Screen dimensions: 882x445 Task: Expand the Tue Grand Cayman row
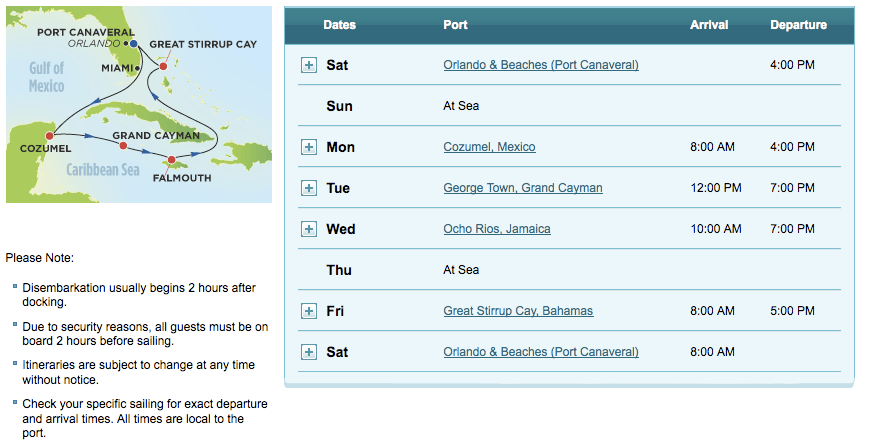(309, 188)
